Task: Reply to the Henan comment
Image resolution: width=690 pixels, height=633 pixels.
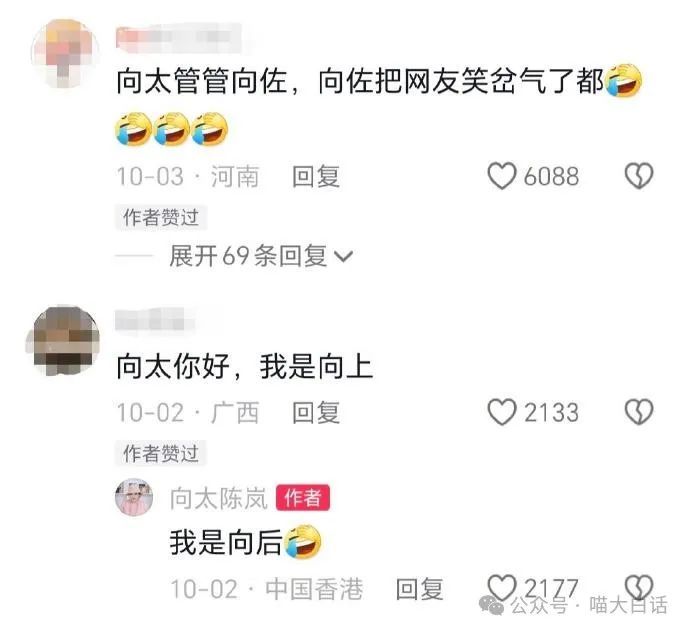Action: pos(316,177)
